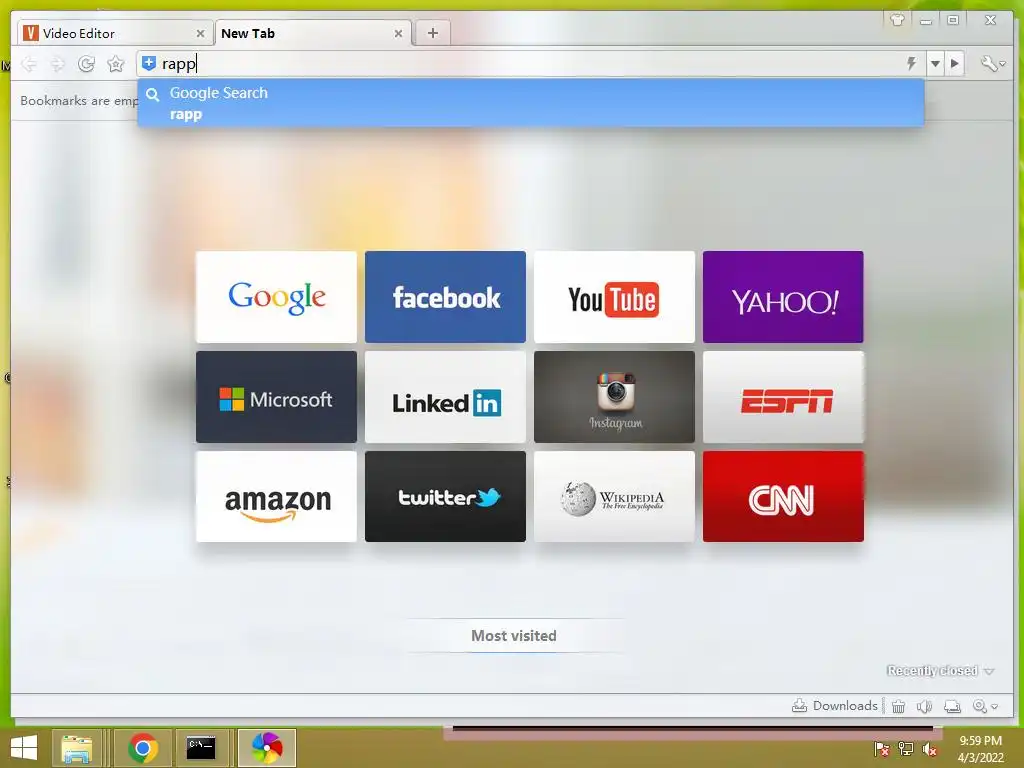Open the Windows Start button

pos(24,747)
